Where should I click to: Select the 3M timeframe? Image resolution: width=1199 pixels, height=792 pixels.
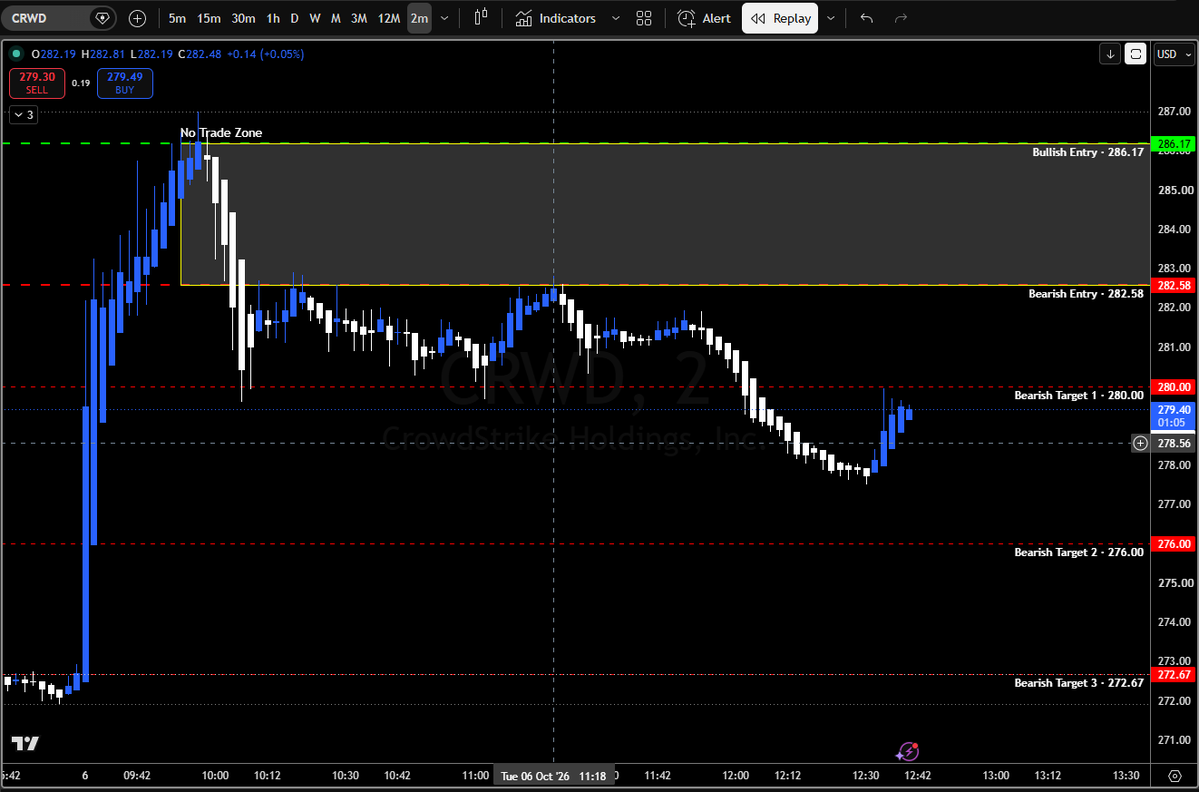pyautogui.click(x=359, y=18)
